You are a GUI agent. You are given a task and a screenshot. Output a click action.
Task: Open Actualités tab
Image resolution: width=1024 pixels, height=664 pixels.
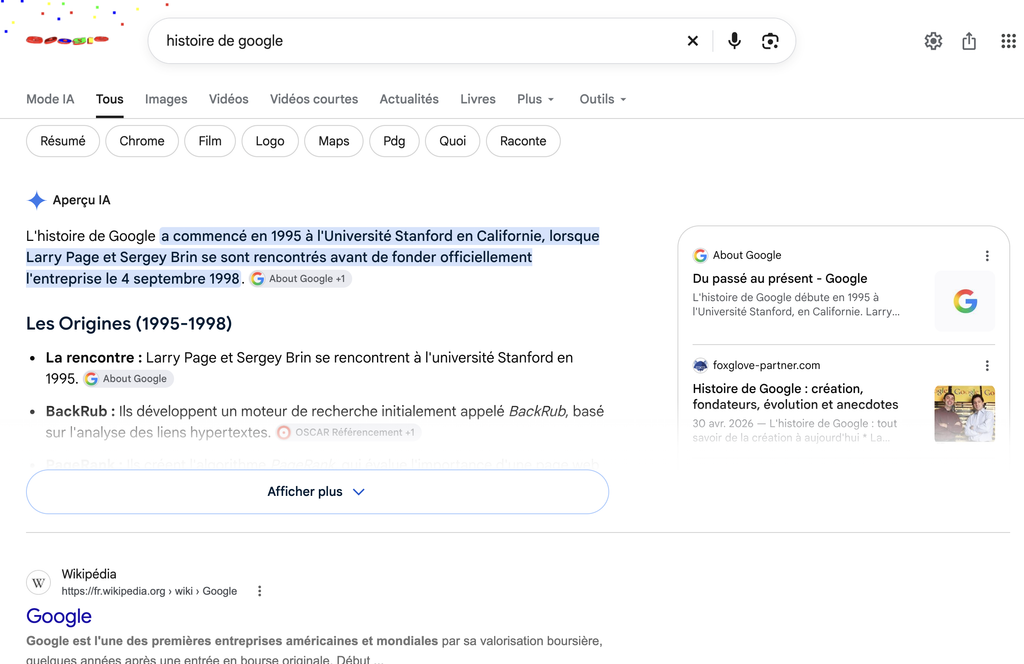coord(409,99)
